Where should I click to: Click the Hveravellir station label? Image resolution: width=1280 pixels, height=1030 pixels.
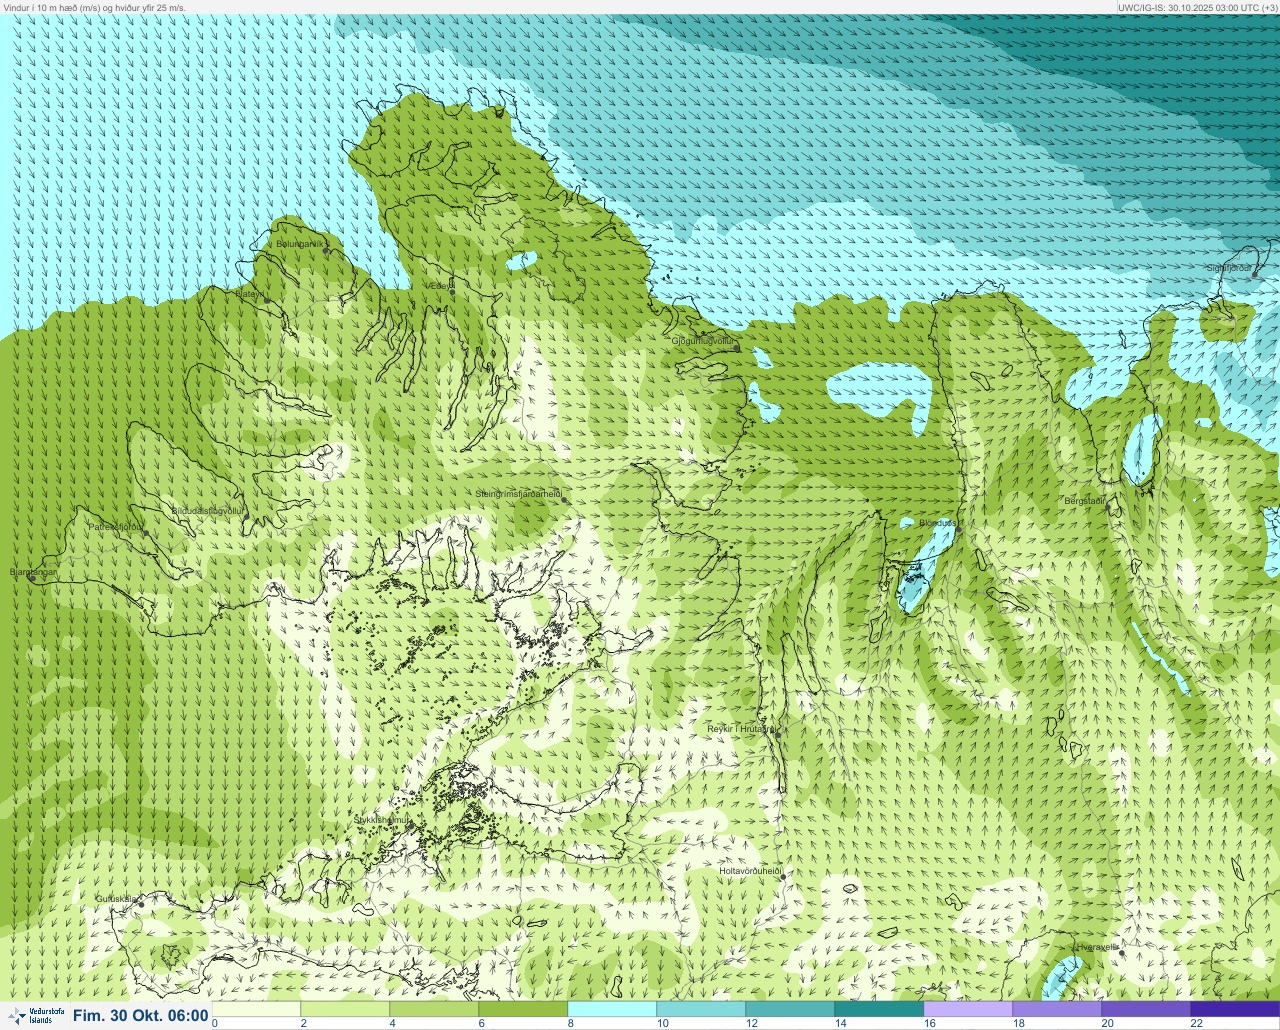pos(1096,946)
